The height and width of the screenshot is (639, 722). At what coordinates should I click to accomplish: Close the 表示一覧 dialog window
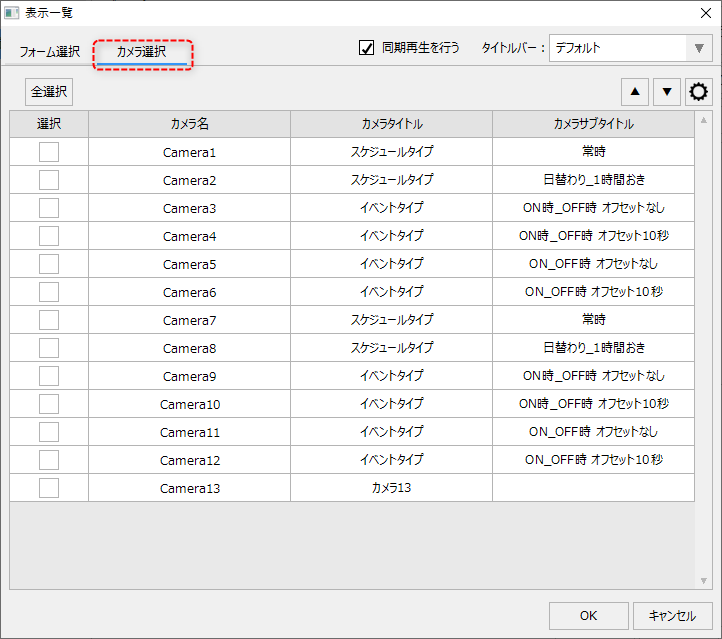coord(703,12)
